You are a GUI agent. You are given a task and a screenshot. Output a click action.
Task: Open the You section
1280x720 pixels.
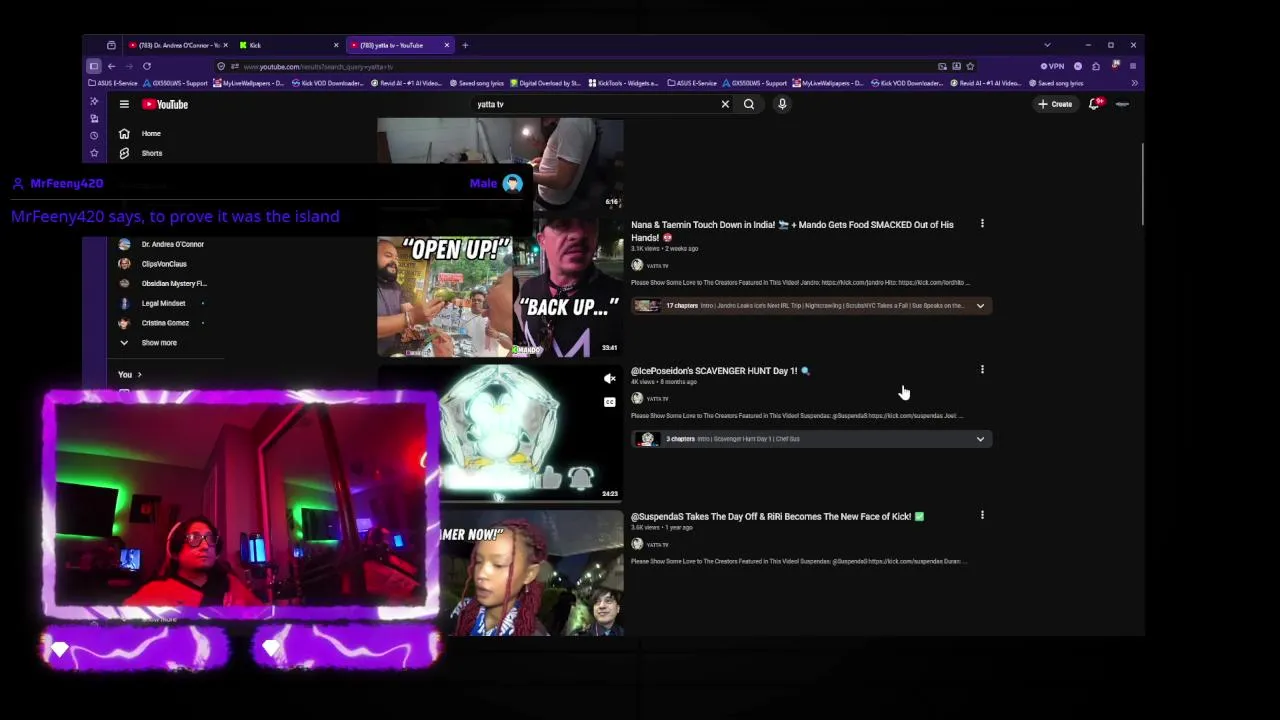129,374
